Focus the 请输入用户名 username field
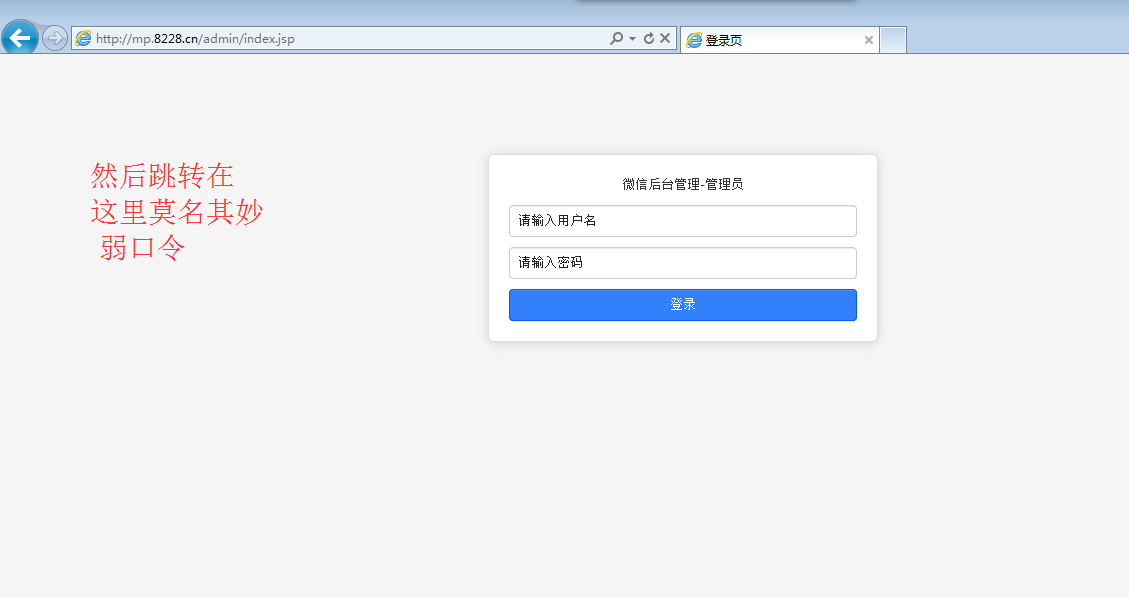1129x597 pixels. 683,221
